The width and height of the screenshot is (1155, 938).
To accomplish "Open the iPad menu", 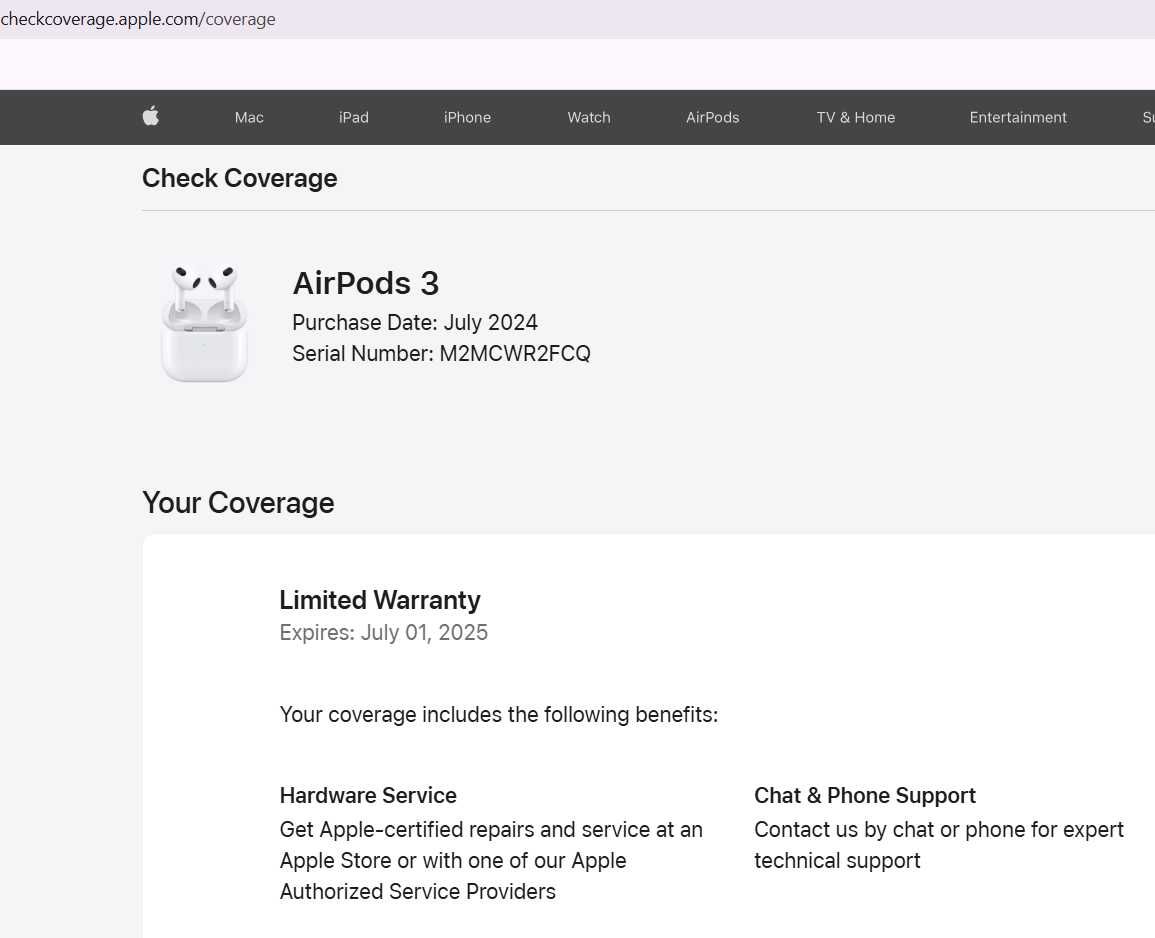I will (354, 117).
